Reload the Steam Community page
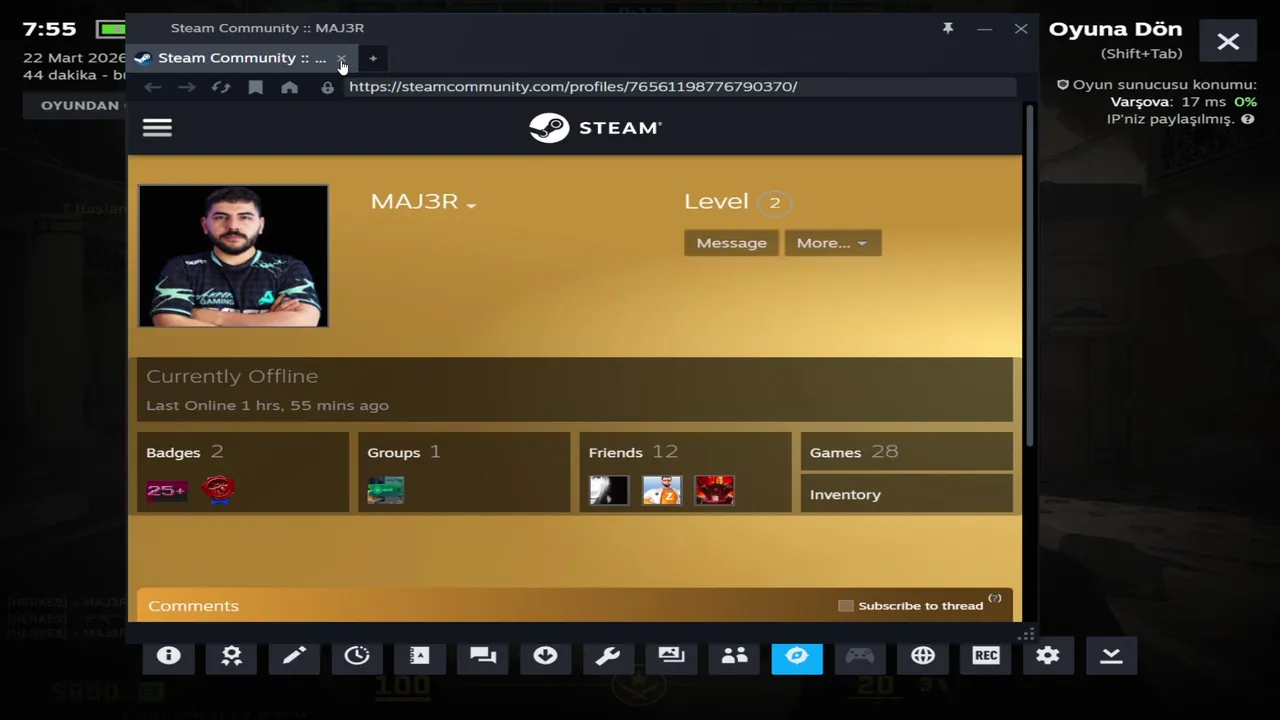 [x=221, y=87]
